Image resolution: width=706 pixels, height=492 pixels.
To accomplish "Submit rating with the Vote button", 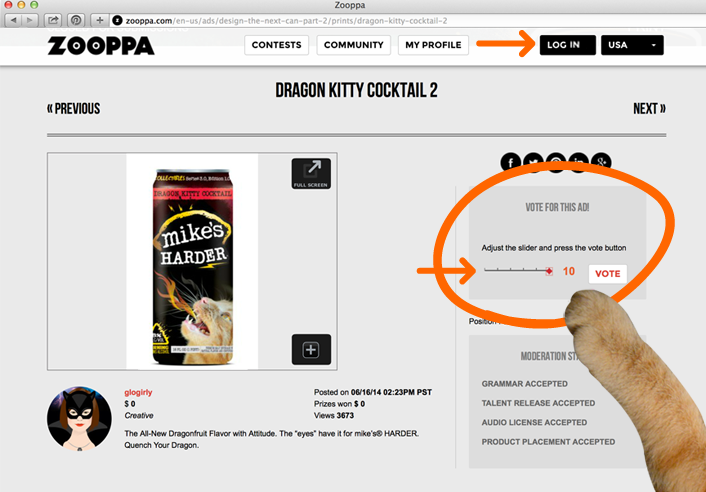I will point(607,274).
